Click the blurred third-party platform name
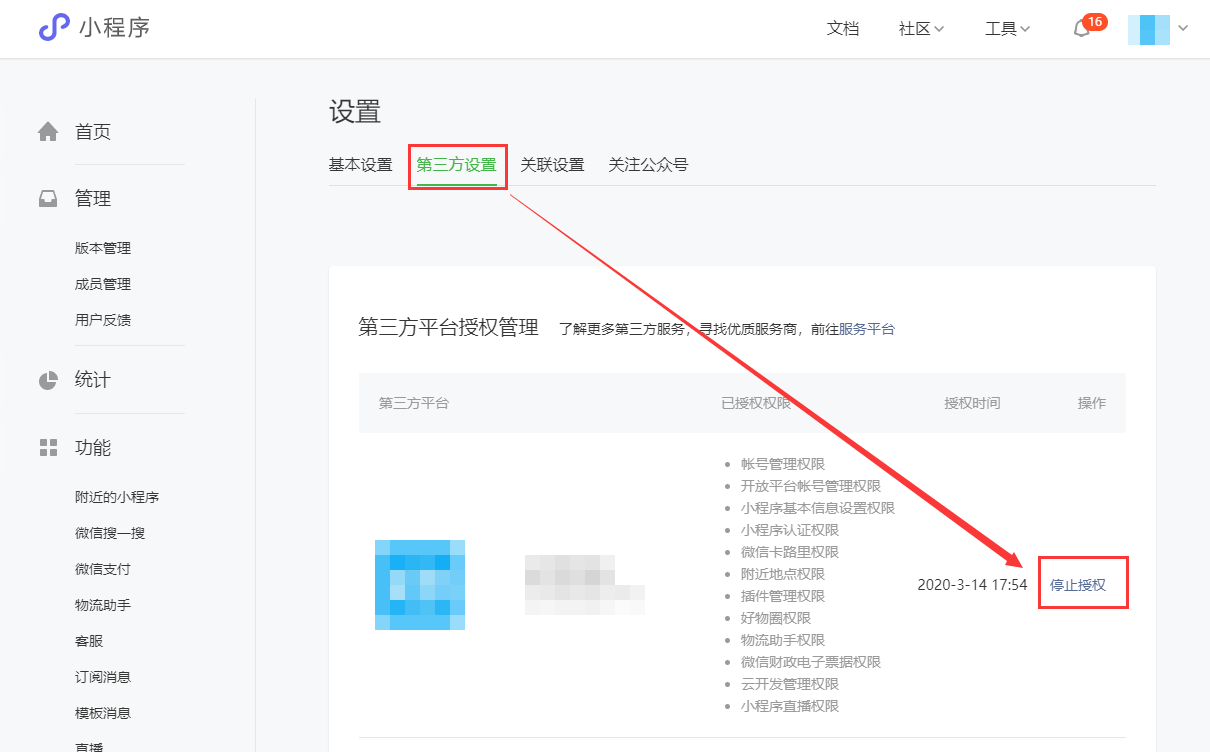1210x752 pixels. tap(585, 585)
